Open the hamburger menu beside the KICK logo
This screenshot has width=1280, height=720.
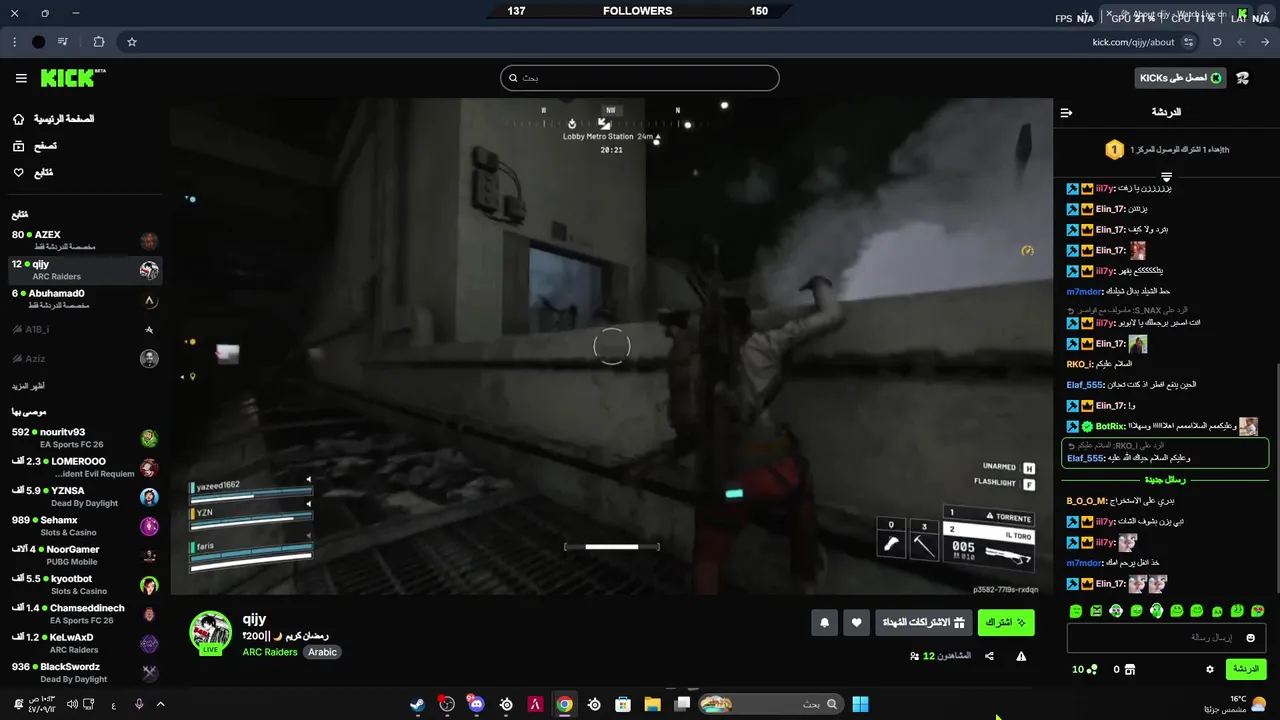click(x=21, y=78)
